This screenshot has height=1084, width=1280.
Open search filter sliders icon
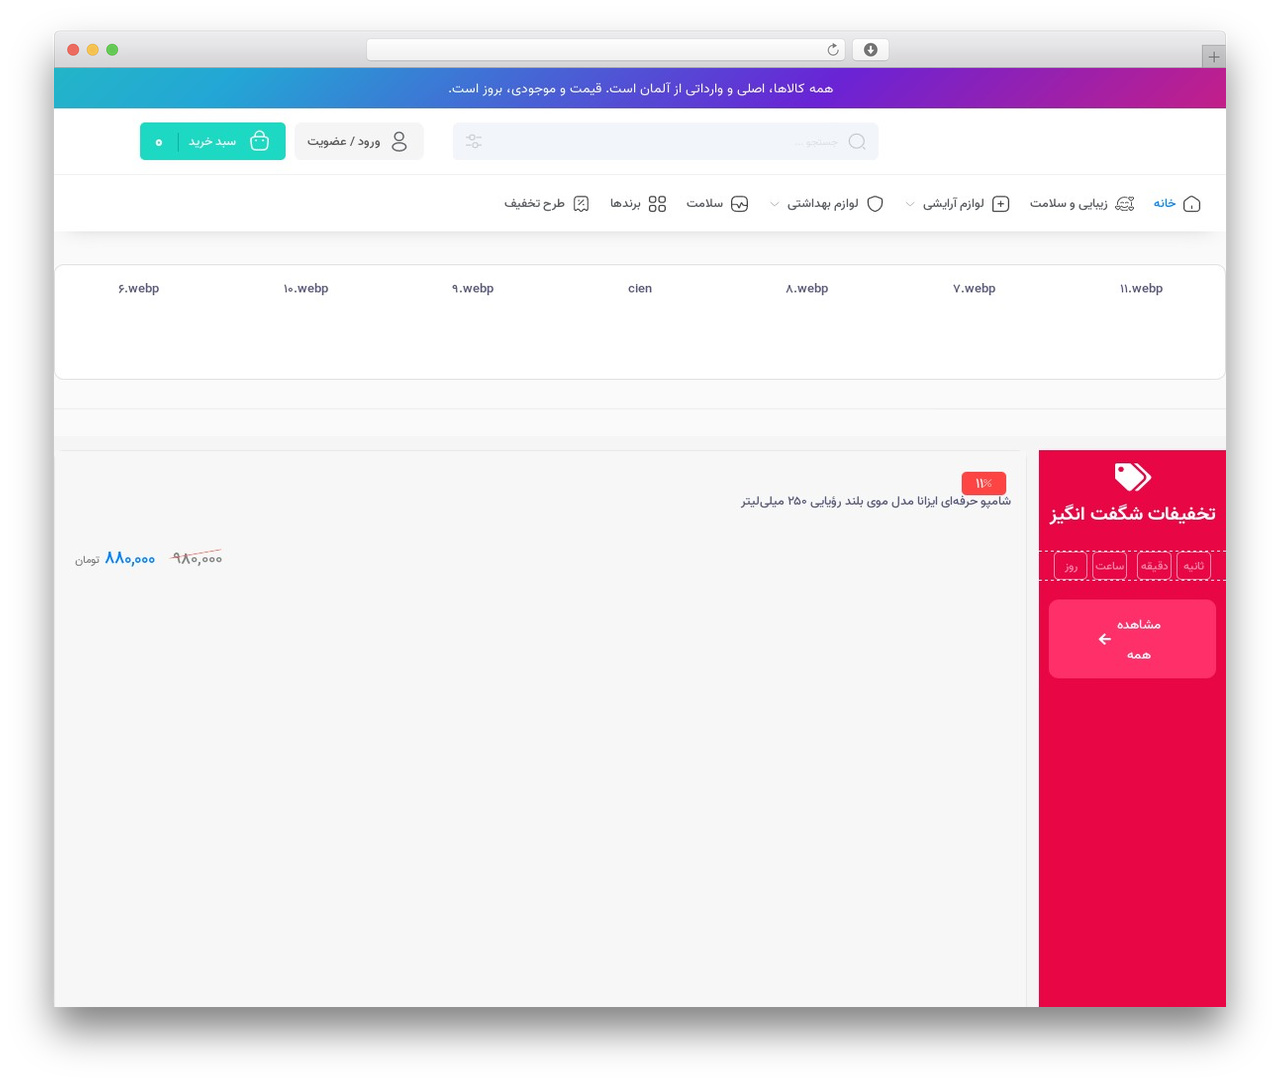[x=474, y=142]
